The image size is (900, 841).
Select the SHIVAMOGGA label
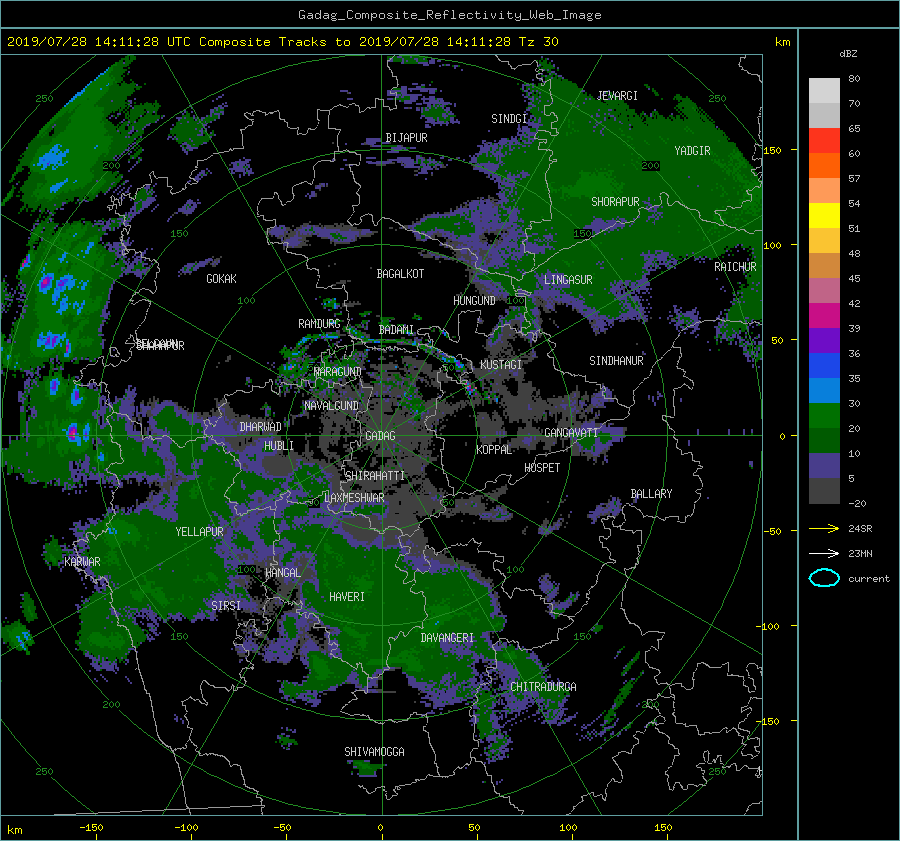click(374, 752)
